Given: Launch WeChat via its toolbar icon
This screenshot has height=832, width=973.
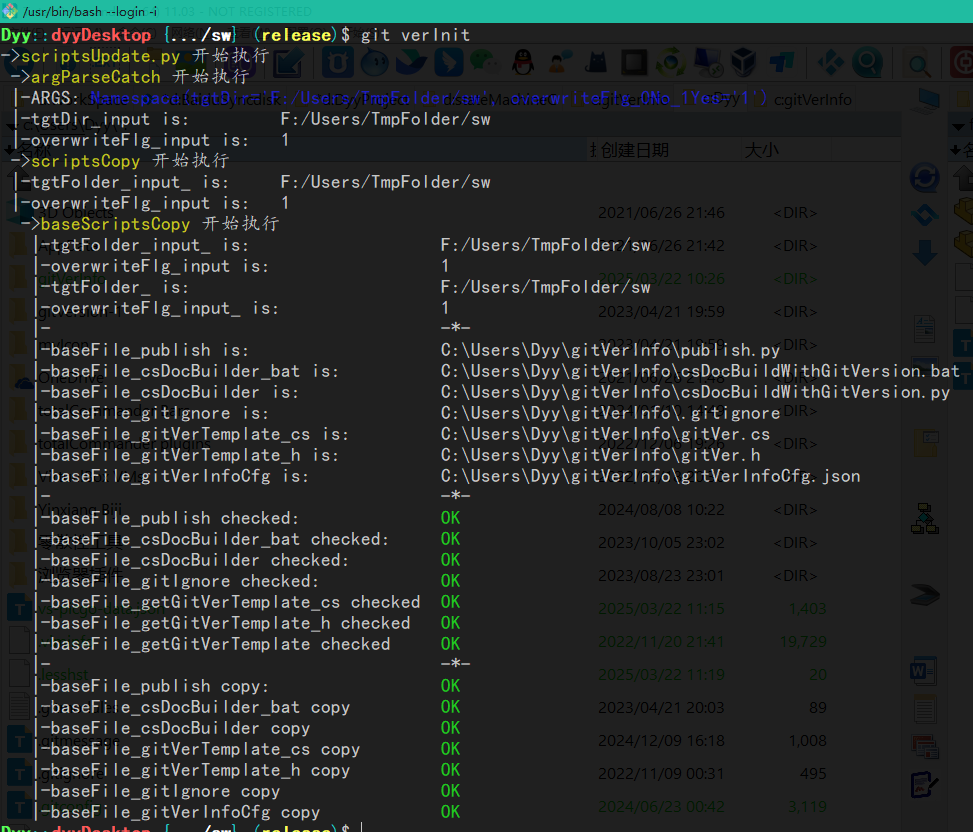Looking at the screenshot, I should click(x=485, y=62).
